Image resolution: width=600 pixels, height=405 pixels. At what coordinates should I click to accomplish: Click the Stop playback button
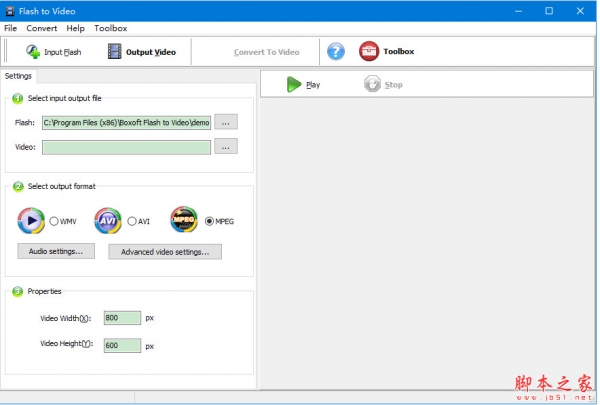coord(383,84)
